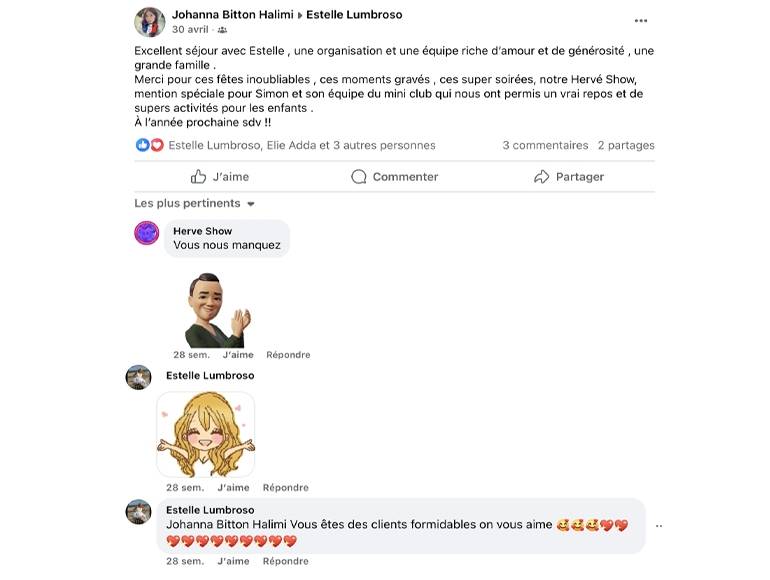Click the Commenter speech bubble icon

coord(359,177)
